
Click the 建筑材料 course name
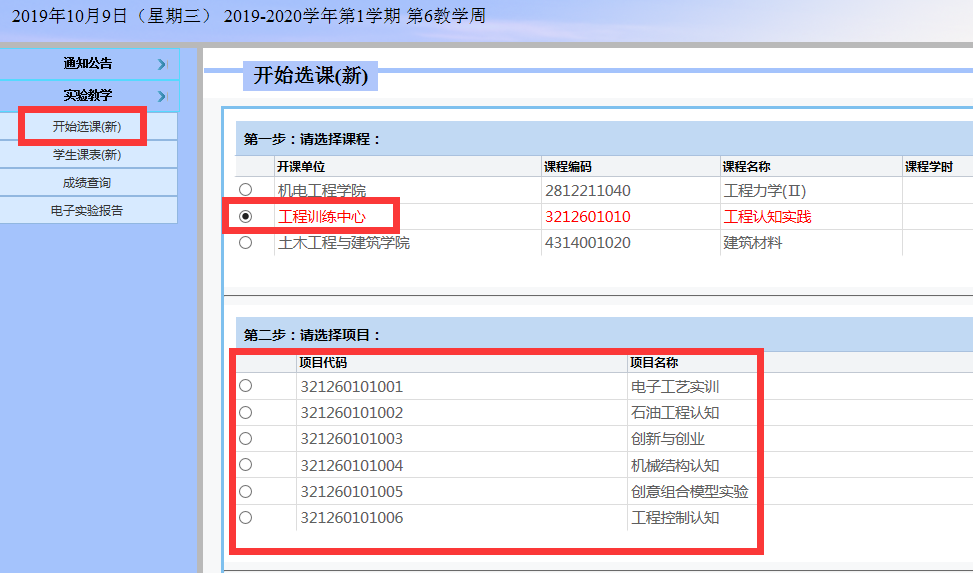[x=752, y=243]
